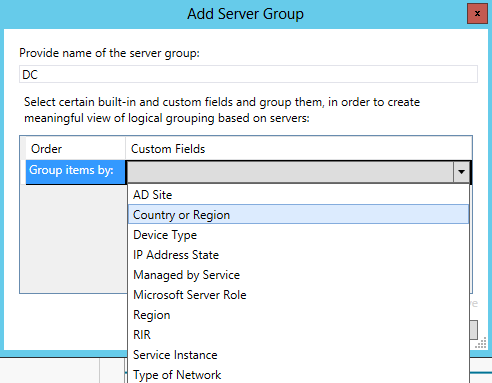
Task: Choose Managed by Service option
Action: tap(298, 275)
